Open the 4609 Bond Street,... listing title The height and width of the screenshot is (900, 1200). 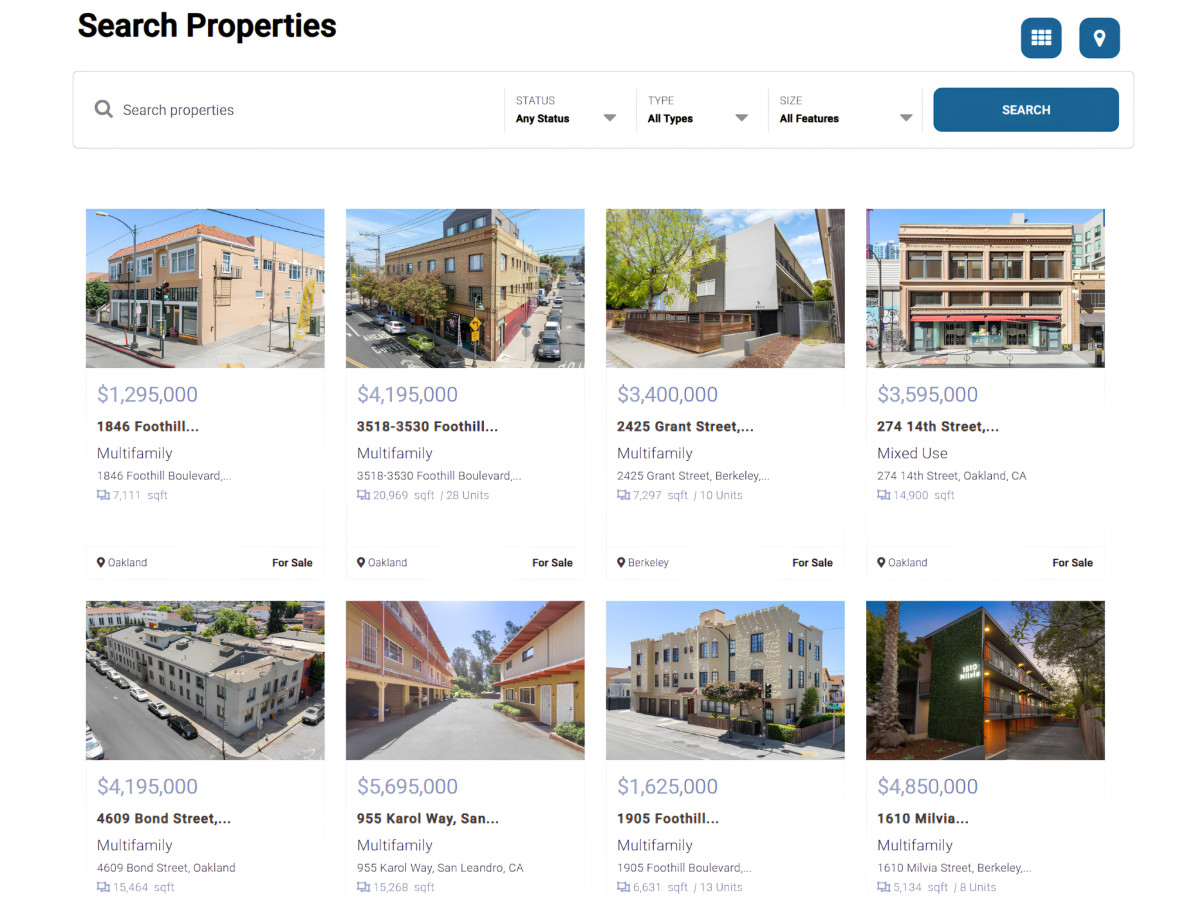coord(164,818)
